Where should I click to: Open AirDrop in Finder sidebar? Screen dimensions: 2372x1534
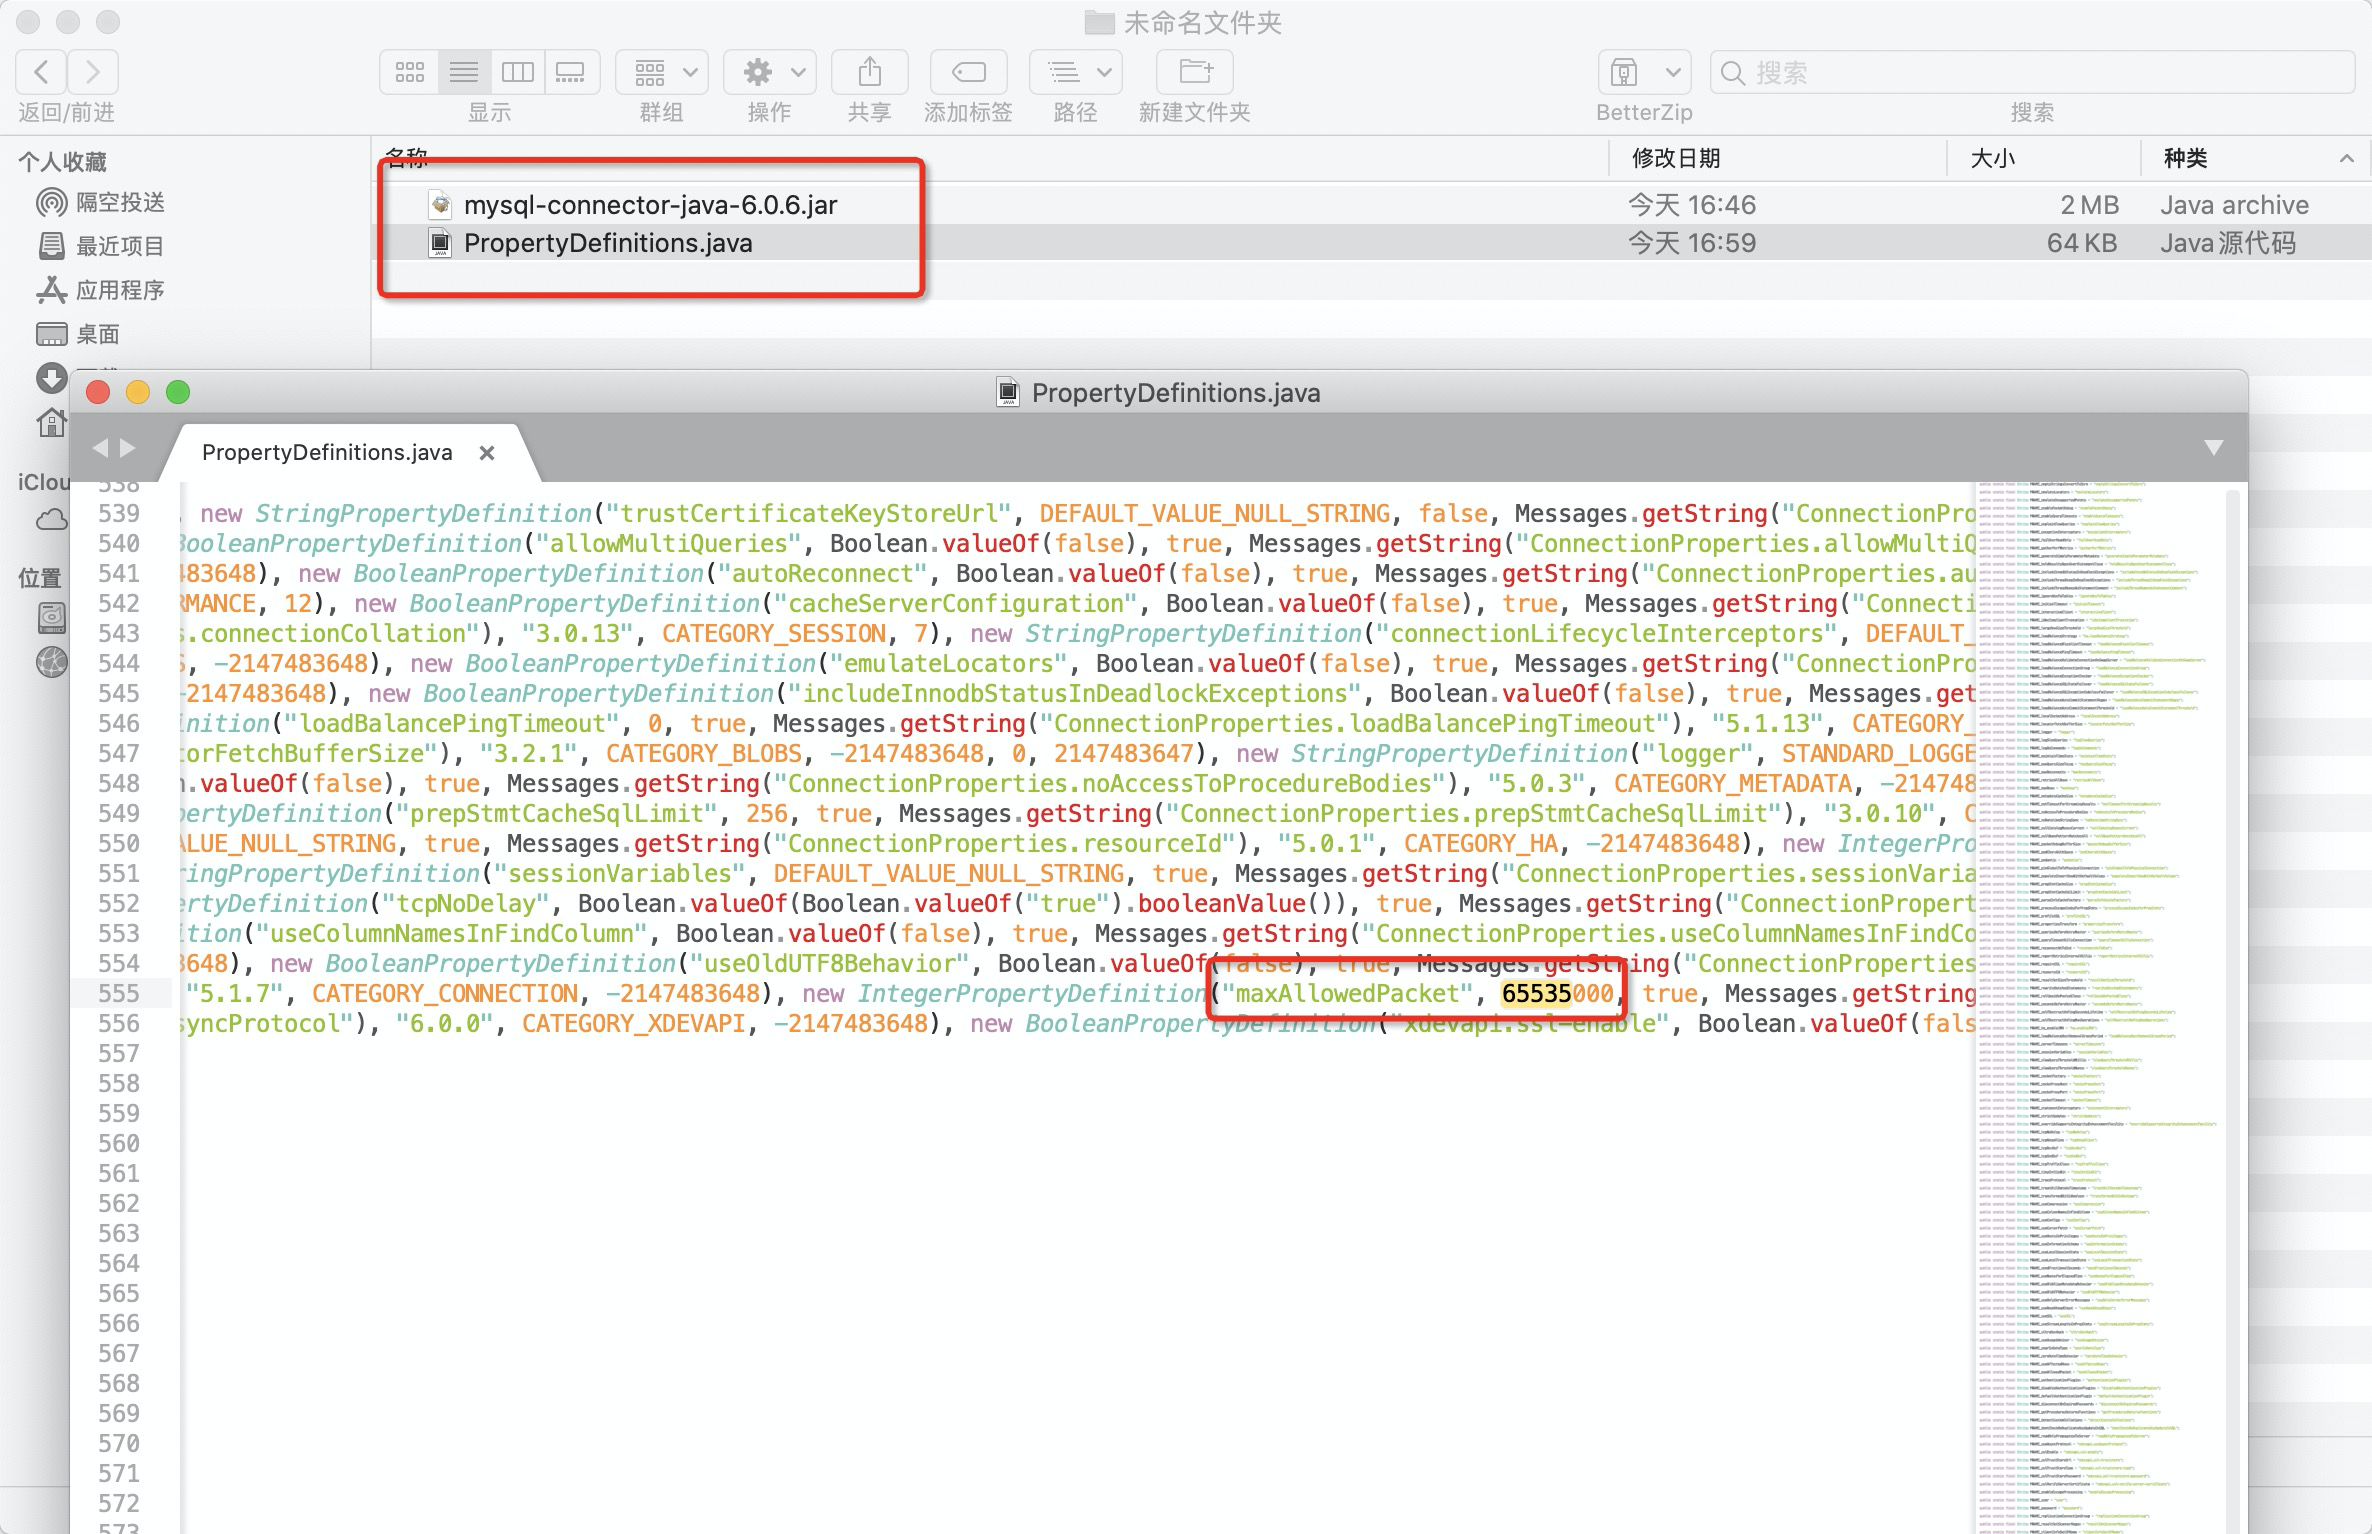pyautogui.click(x=100, y=203)
